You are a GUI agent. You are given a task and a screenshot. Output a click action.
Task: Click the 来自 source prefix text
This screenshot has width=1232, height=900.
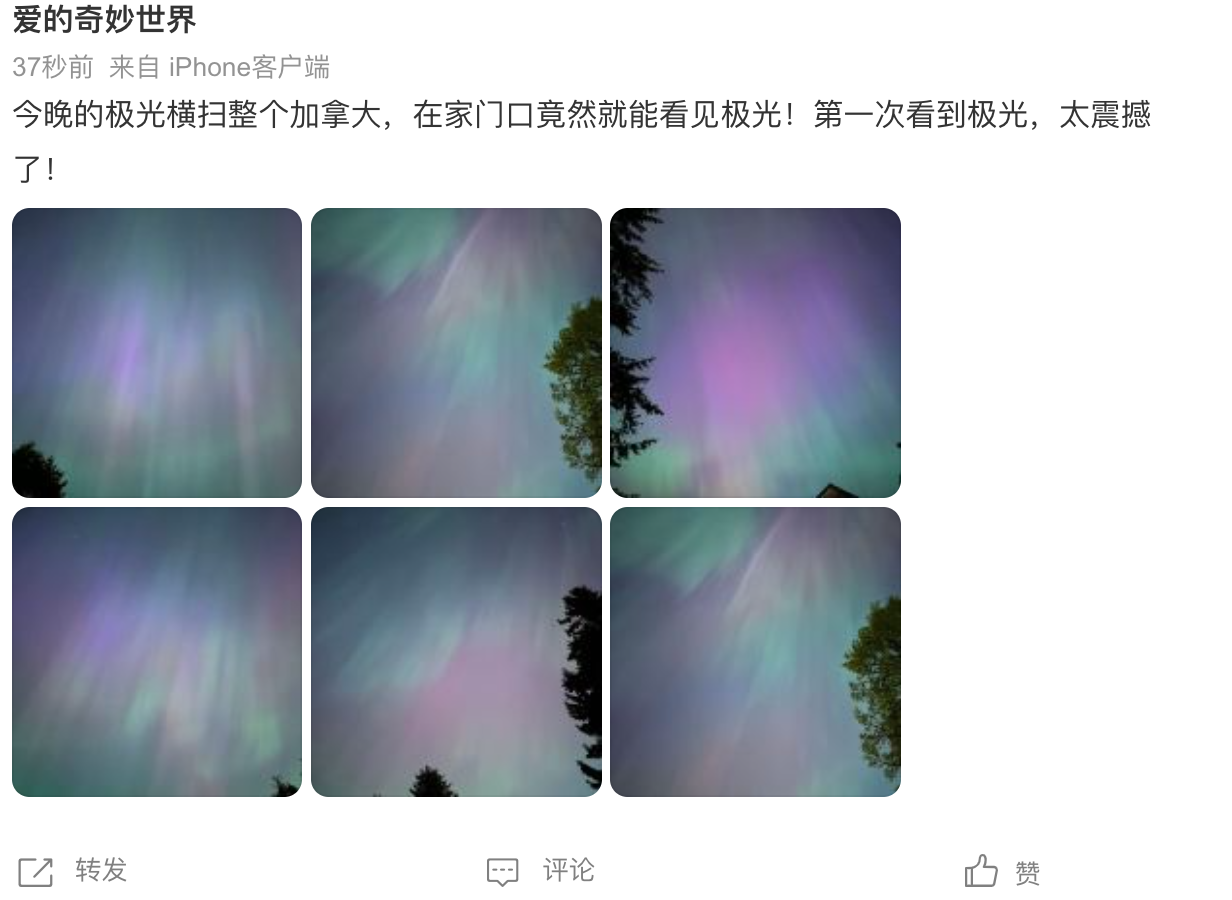click(x=135, y=67)
